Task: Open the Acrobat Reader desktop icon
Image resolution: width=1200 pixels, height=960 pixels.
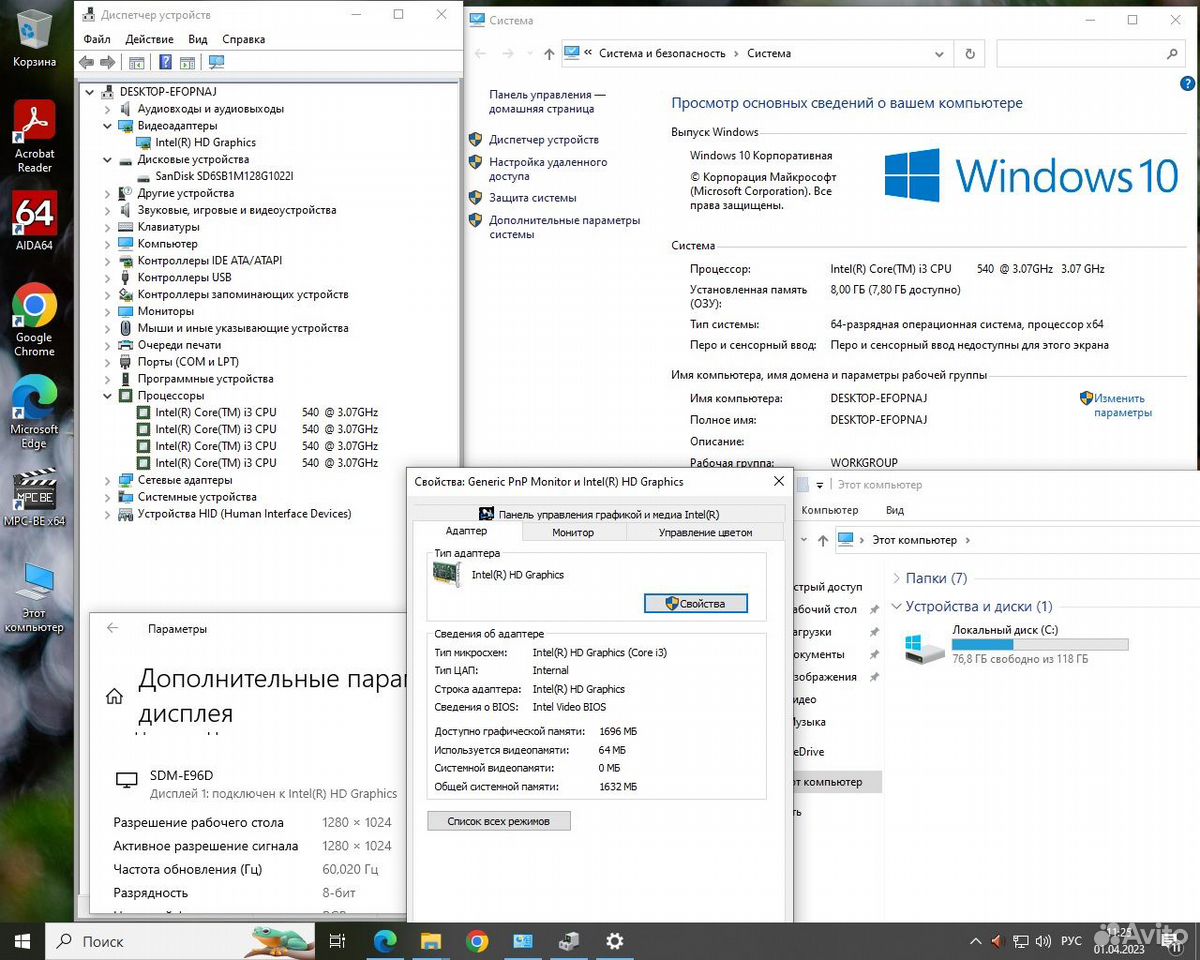Action: (34, 137)
